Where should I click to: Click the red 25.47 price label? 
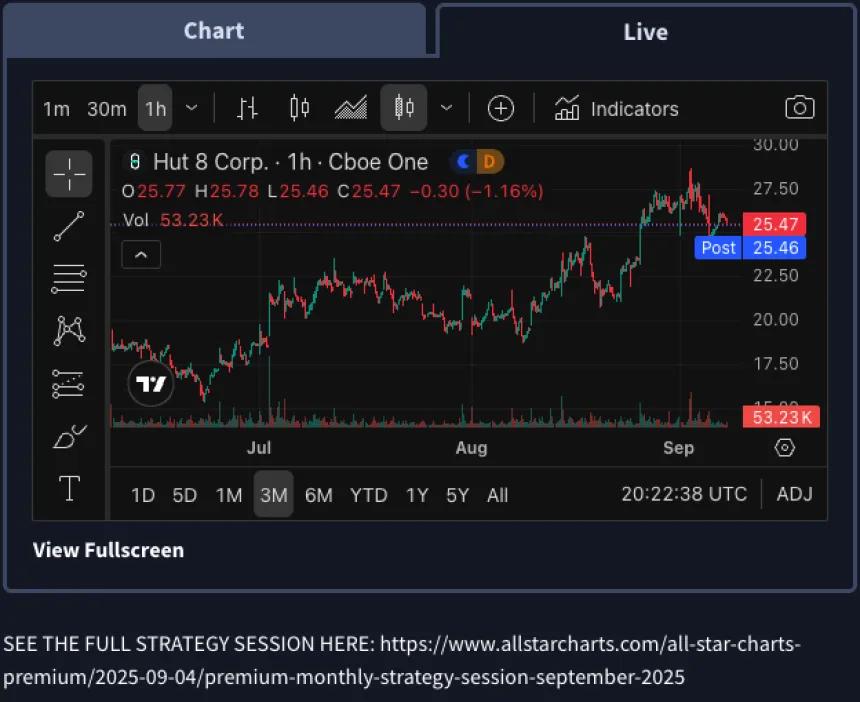tap(774, 224)
